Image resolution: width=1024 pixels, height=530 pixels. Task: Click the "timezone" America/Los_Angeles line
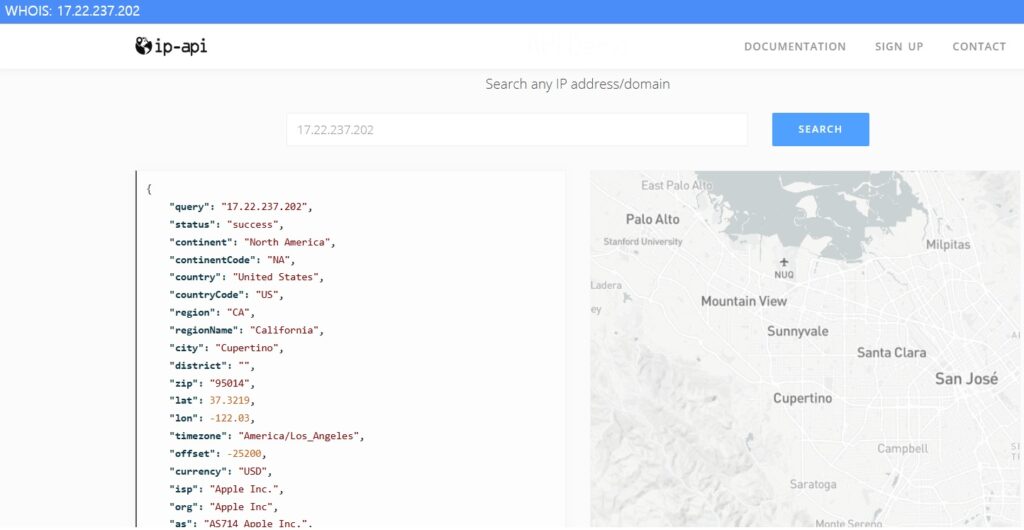266,435
